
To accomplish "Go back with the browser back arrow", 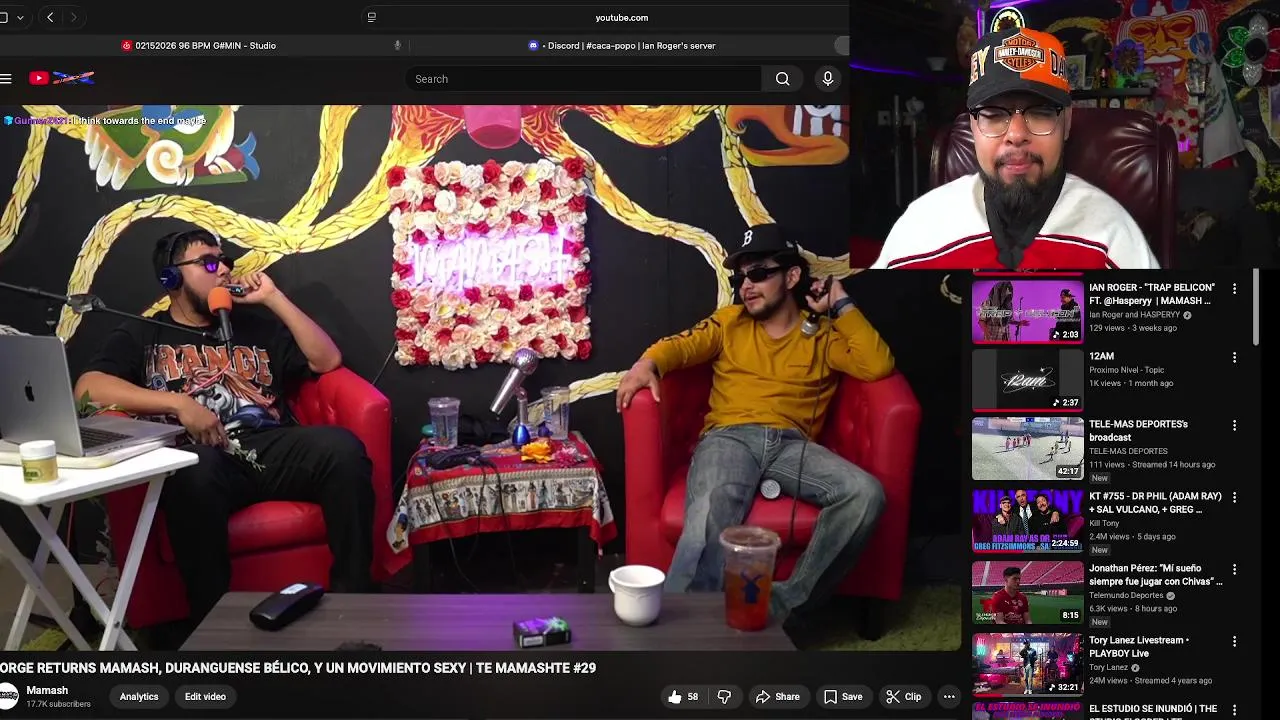I will coord(50,17).
